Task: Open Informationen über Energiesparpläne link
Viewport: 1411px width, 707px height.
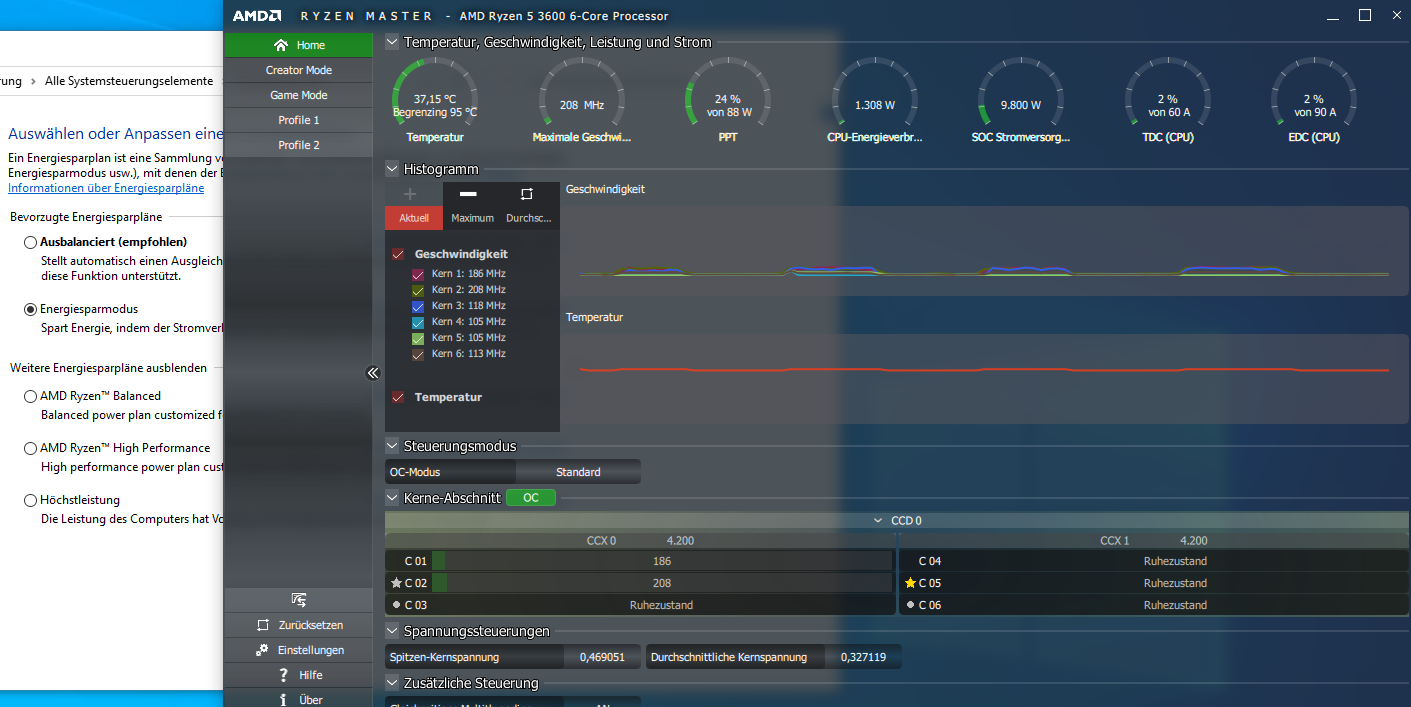Action: point(106,188)
